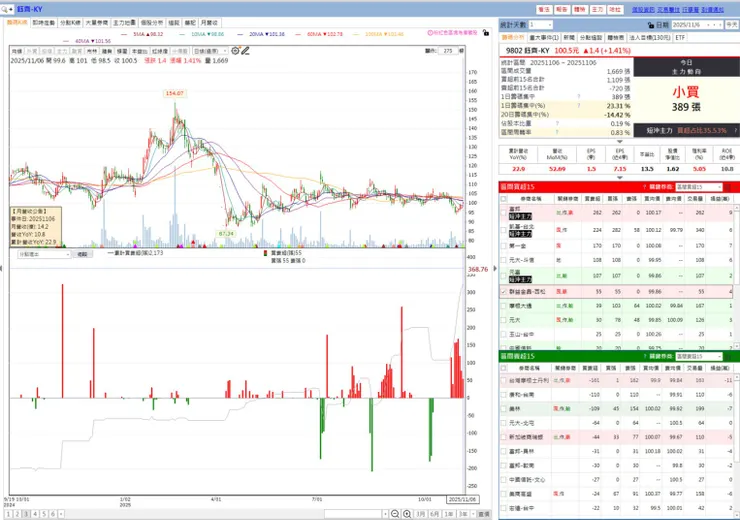Click the 3月 range button
740x520 pixels.
point(420,514)
